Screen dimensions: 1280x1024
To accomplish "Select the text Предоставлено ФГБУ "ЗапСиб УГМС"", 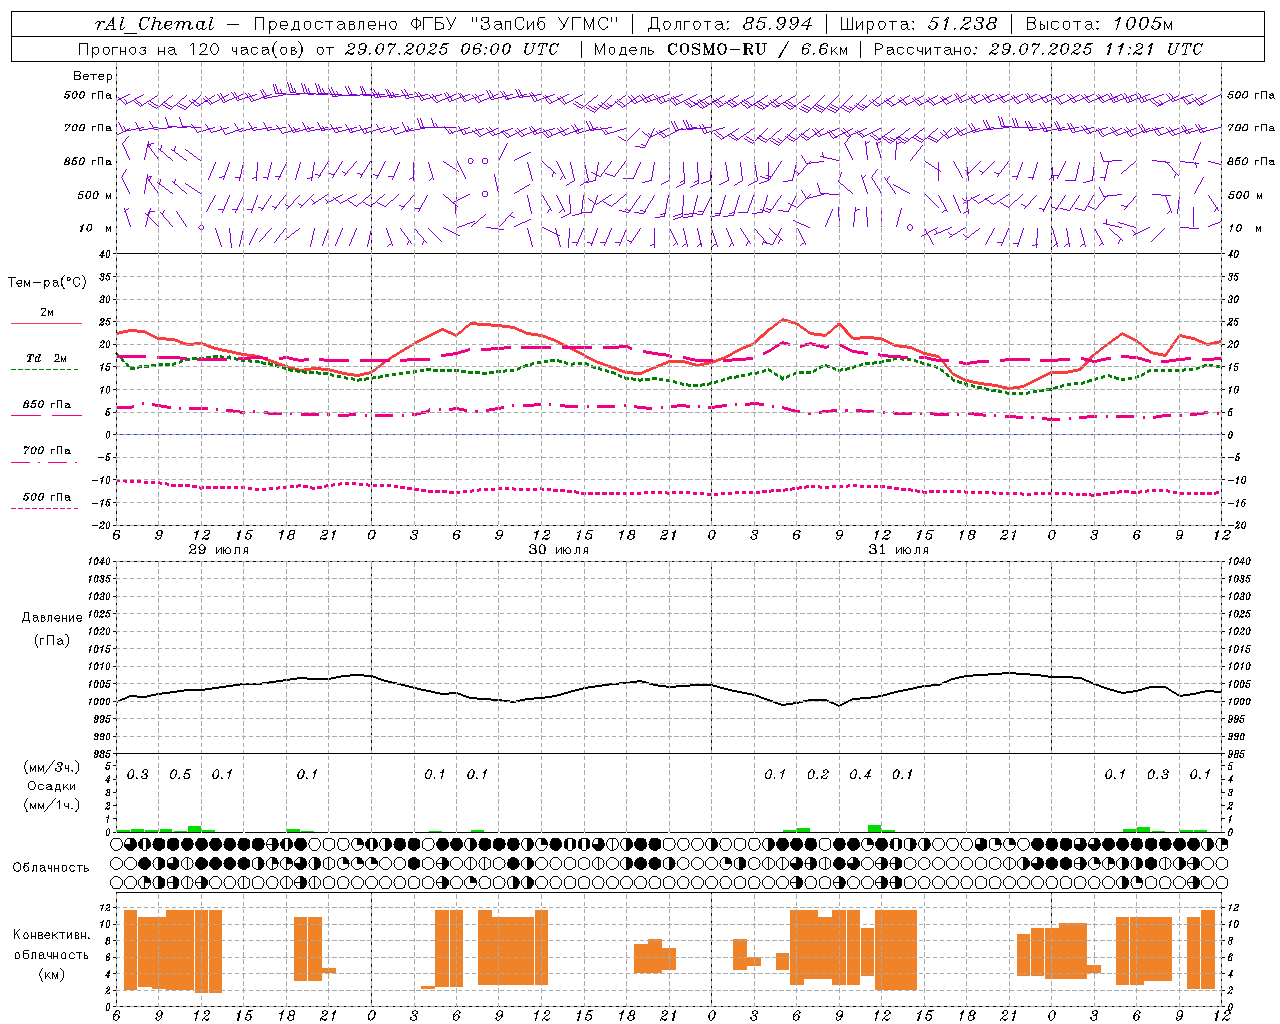I will click(436, 24).
